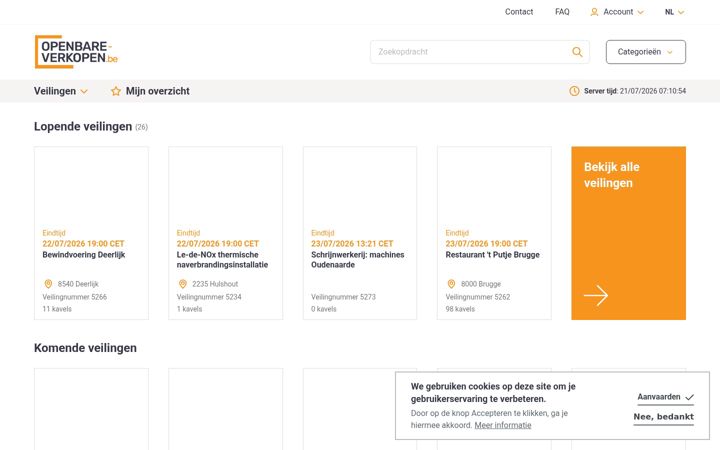Viewport: 720px width, 450px height.
Task: Click the text Veilingnummer 5266
Action: tap(74, 297)
